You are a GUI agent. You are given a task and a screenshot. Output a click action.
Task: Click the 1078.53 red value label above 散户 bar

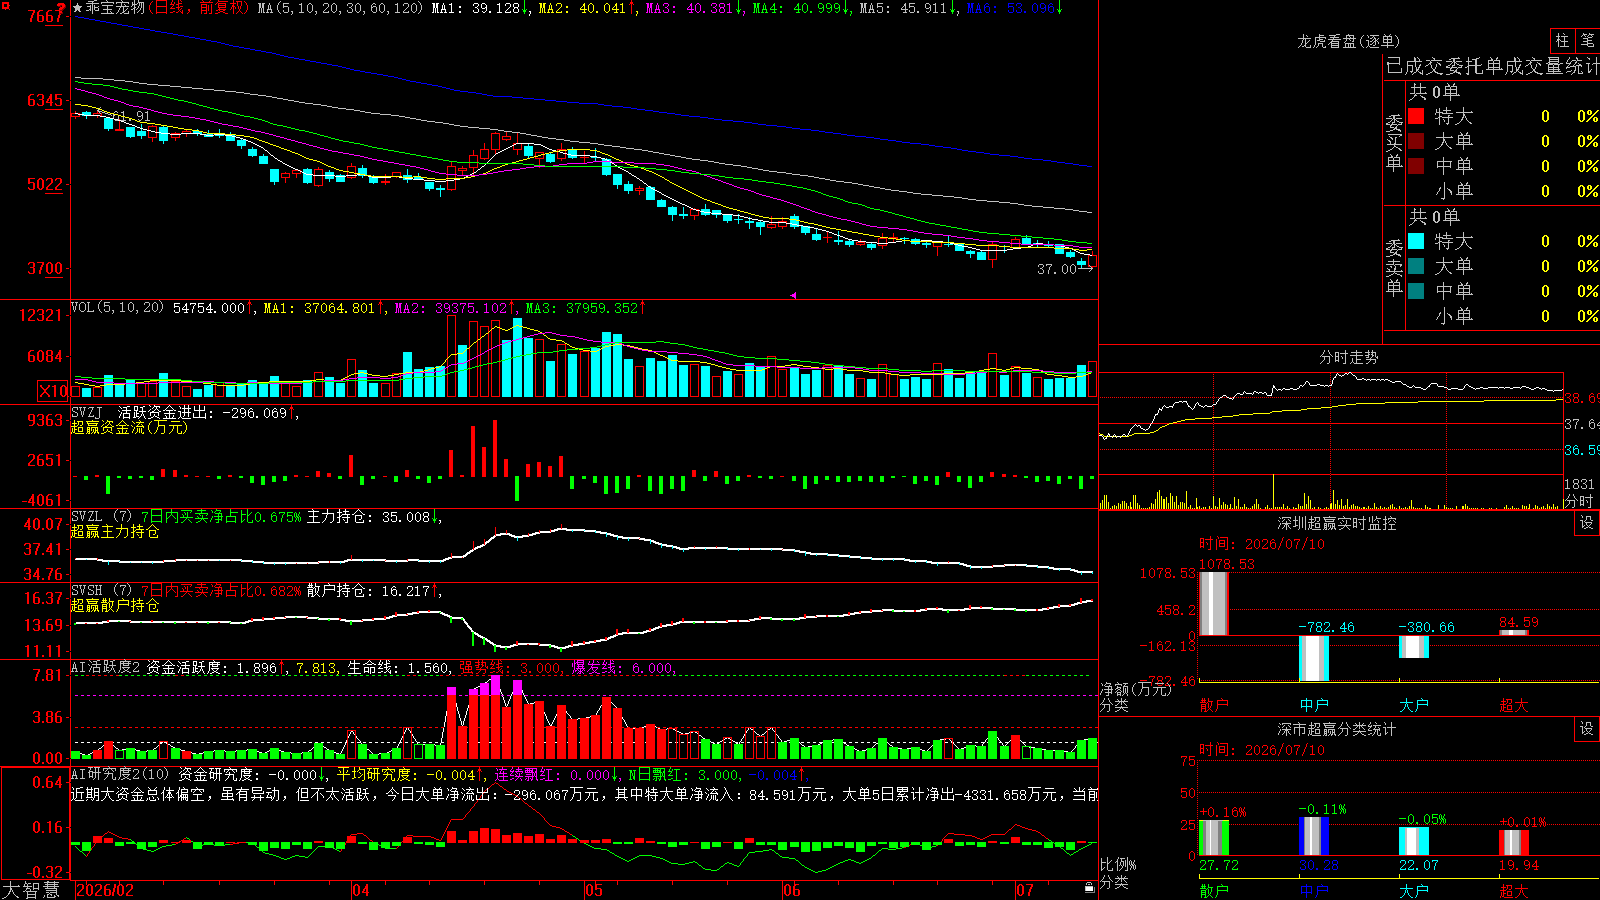click(1227, 564)
